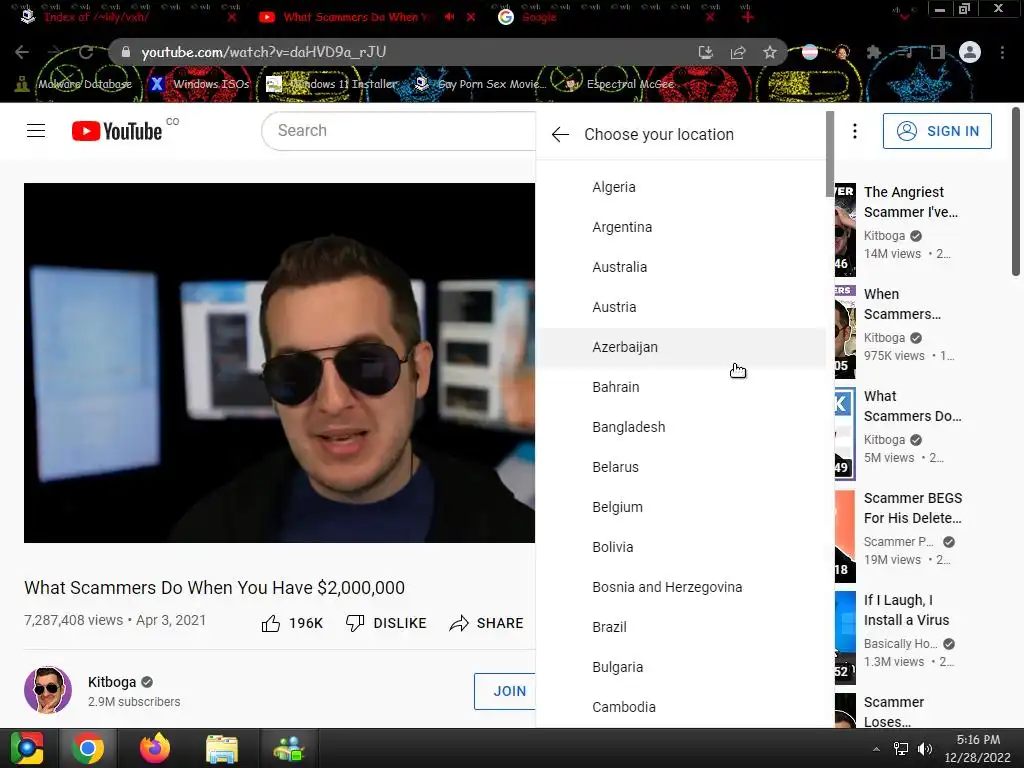The image size is (1024, 768).
Task: Select Cambodia as location
Action: pyautogui.click(x=680, y=707)
